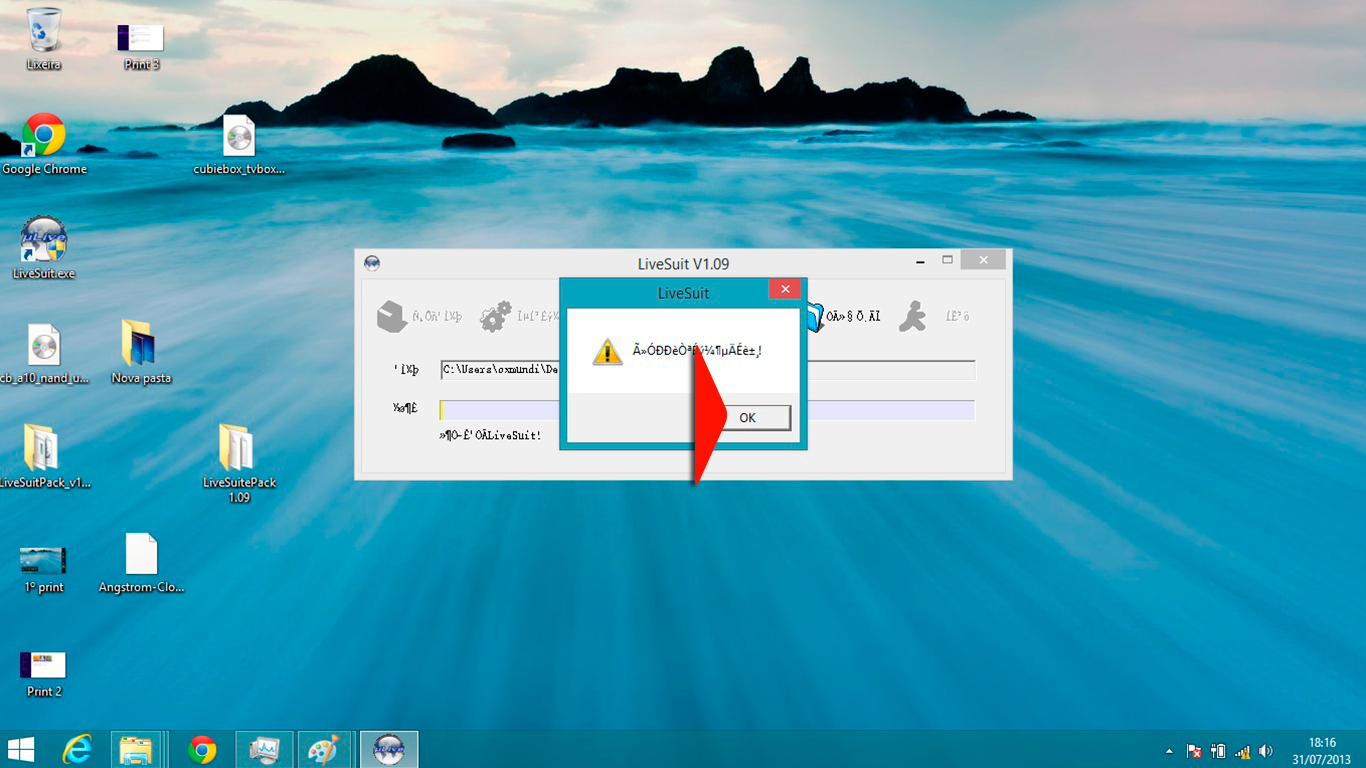Image resolution: width=1366 pixels, height=768 pixels.
Task: Select the cb_a10_nand disc image file
Action: click(44, 354)
